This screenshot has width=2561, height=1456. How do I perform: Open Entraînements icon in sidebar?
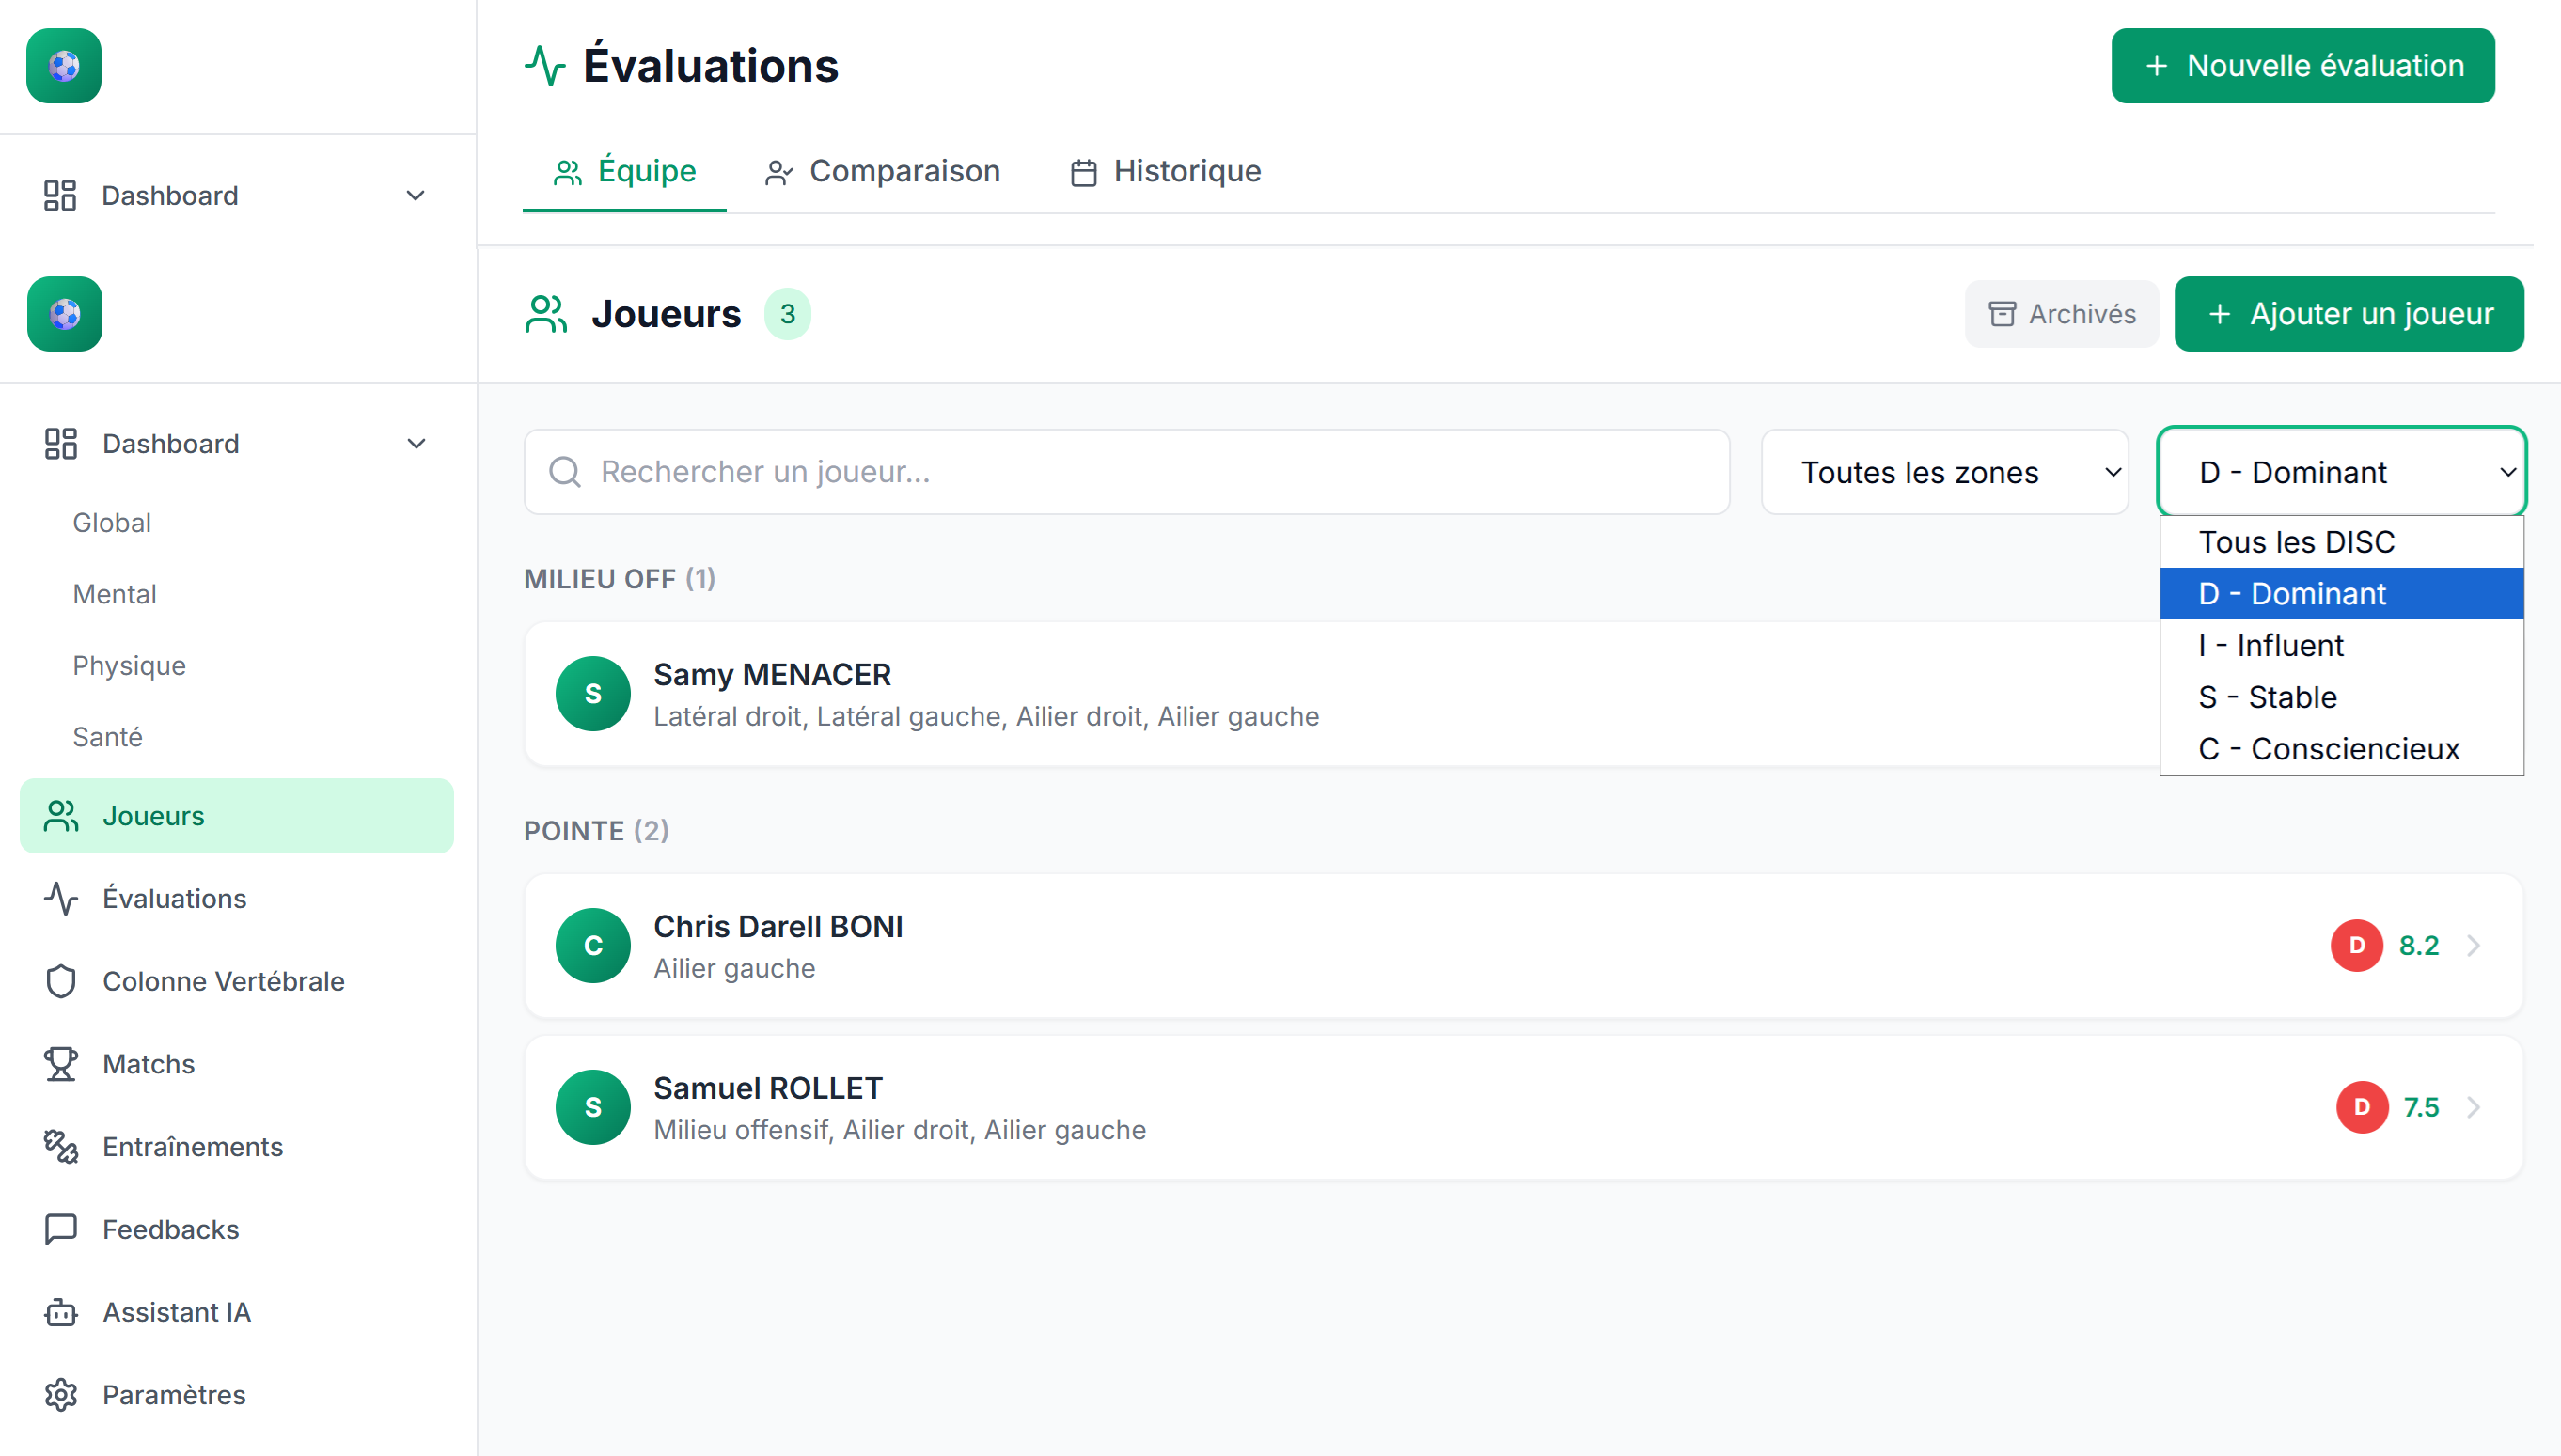61,1147
